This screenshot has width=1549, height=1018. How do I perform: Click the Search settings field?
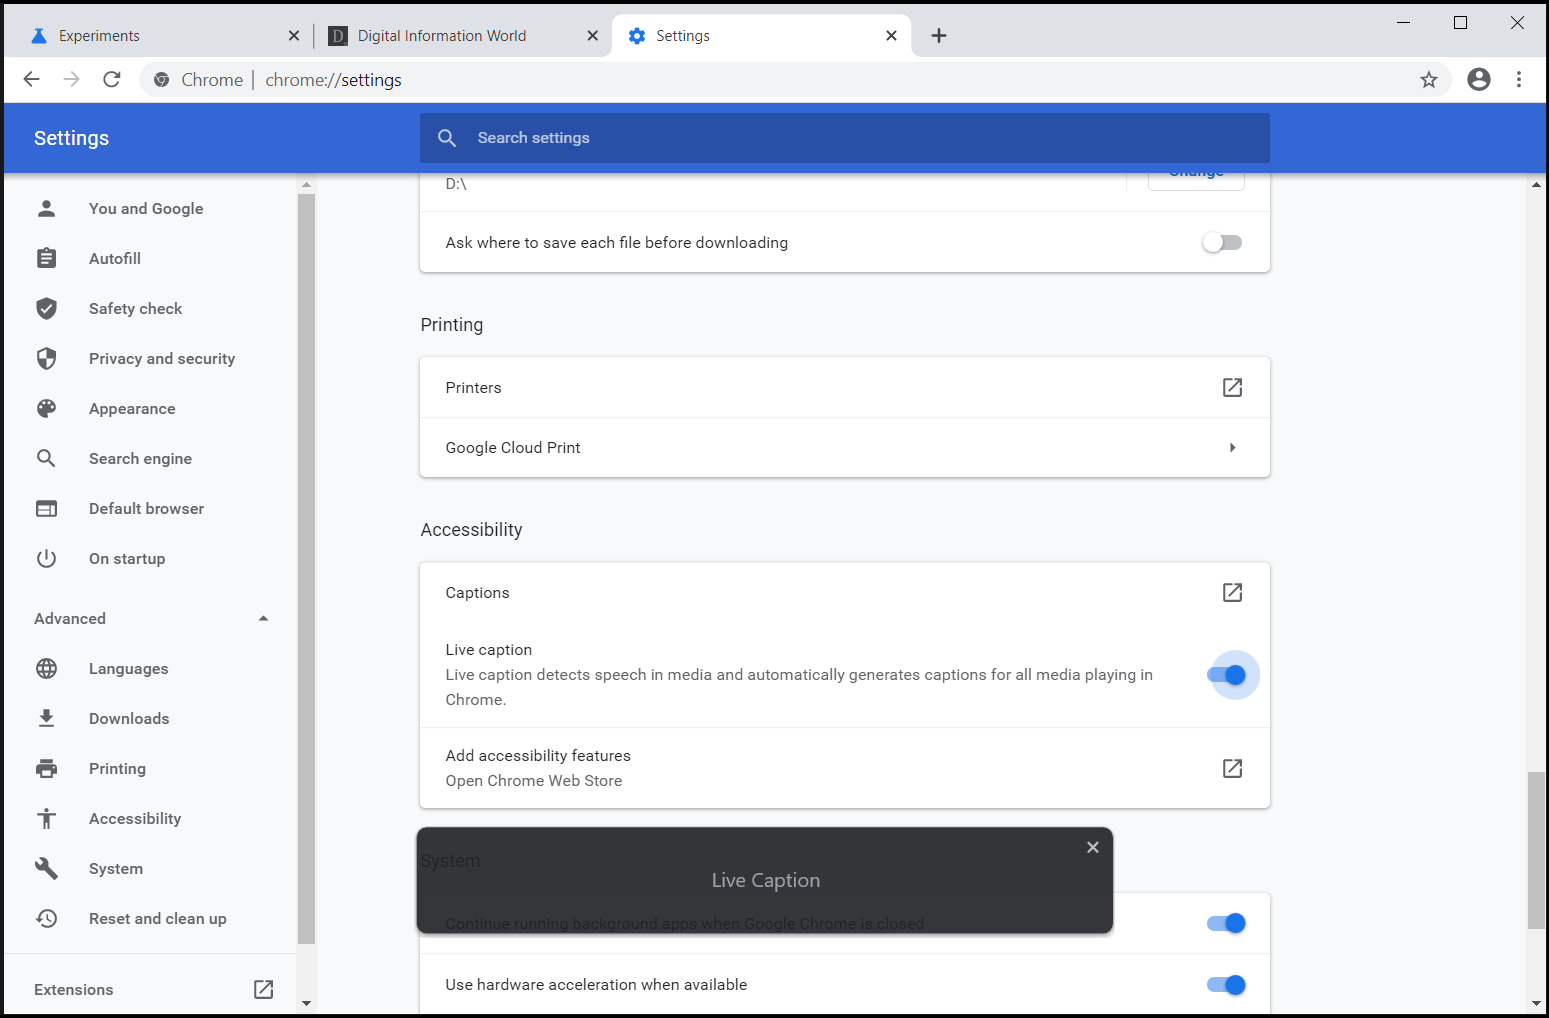tap(845, 138)
